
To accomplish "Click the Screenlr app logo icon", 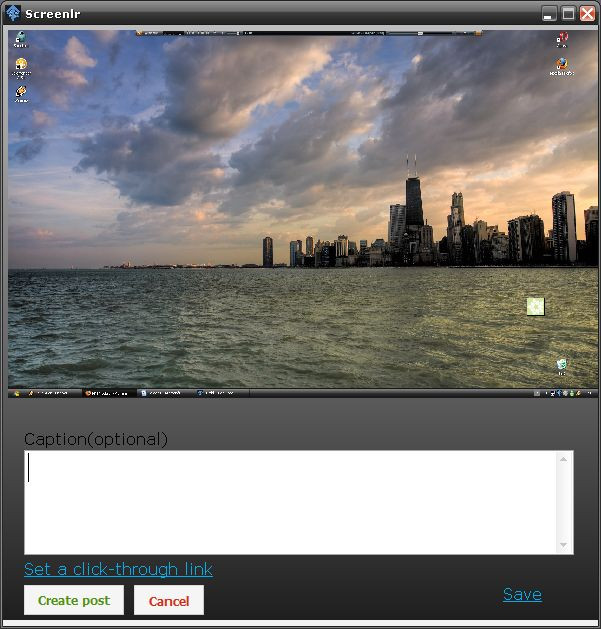I will [13, 13].
